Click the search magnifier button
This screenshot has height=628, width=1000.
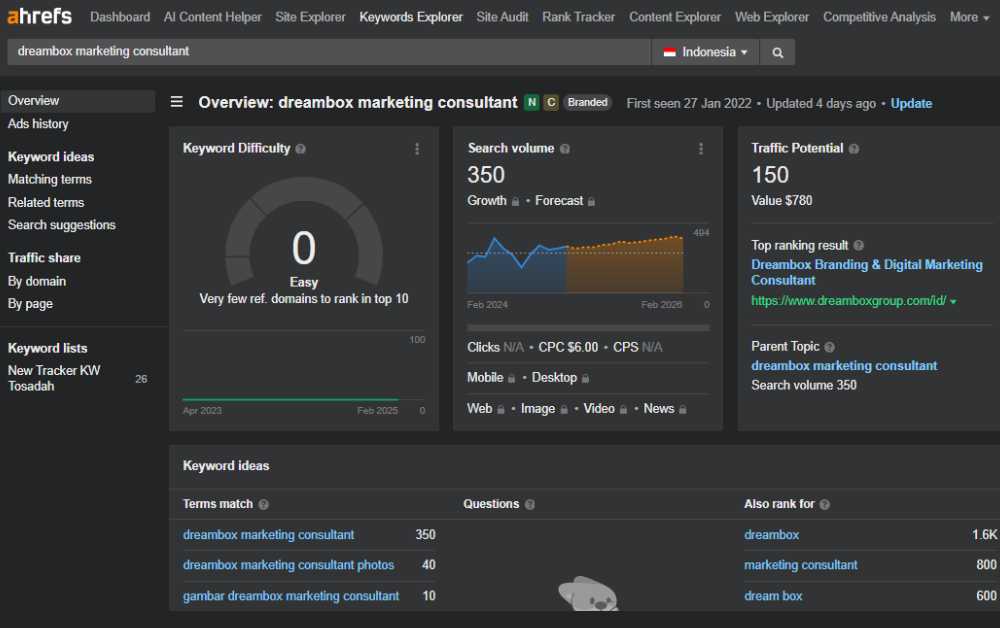[x=777, y=52]
